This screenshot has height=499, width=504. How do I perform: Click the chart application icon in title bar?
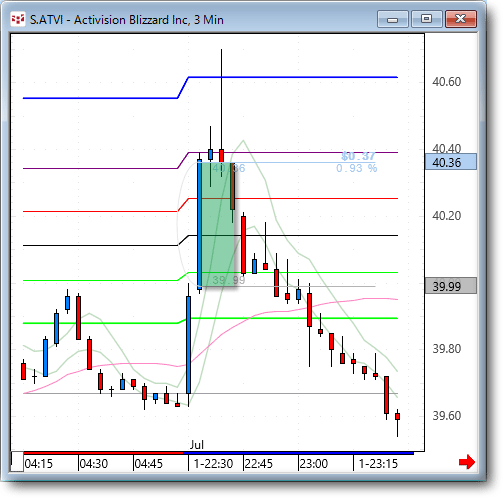(18, 19)
